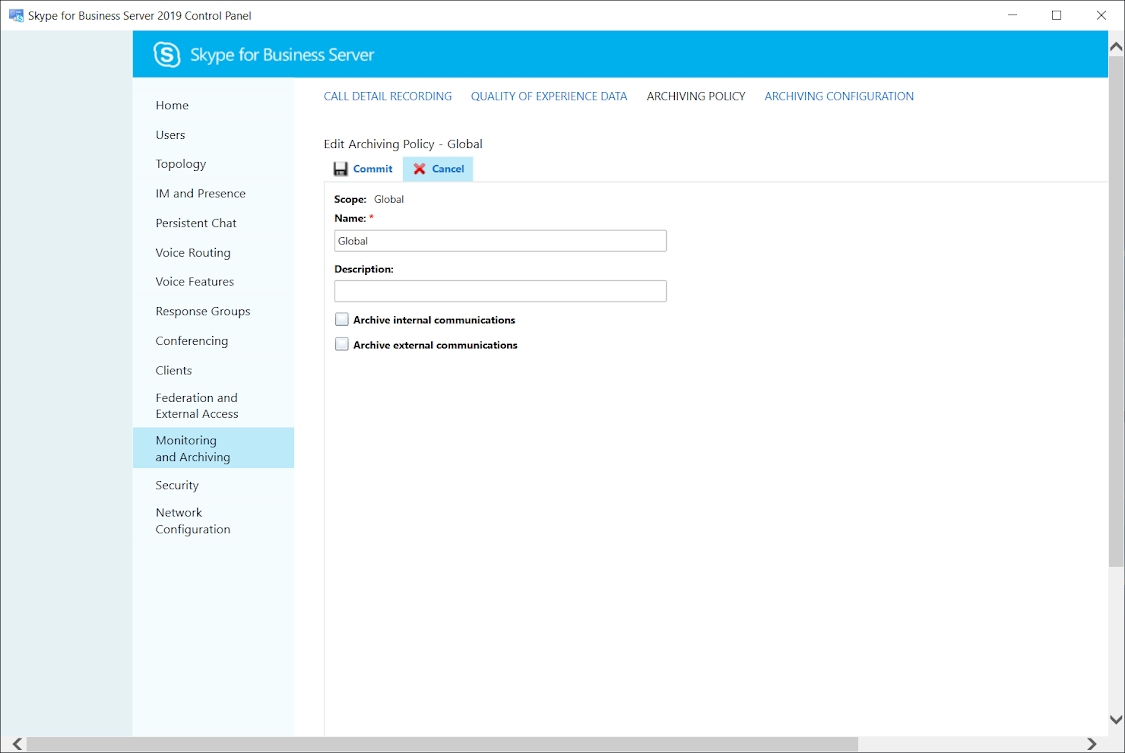Click the horizontal scrollbar thumb
The width and height of the screenshot is (1125, 753).
tap(442, 744)
